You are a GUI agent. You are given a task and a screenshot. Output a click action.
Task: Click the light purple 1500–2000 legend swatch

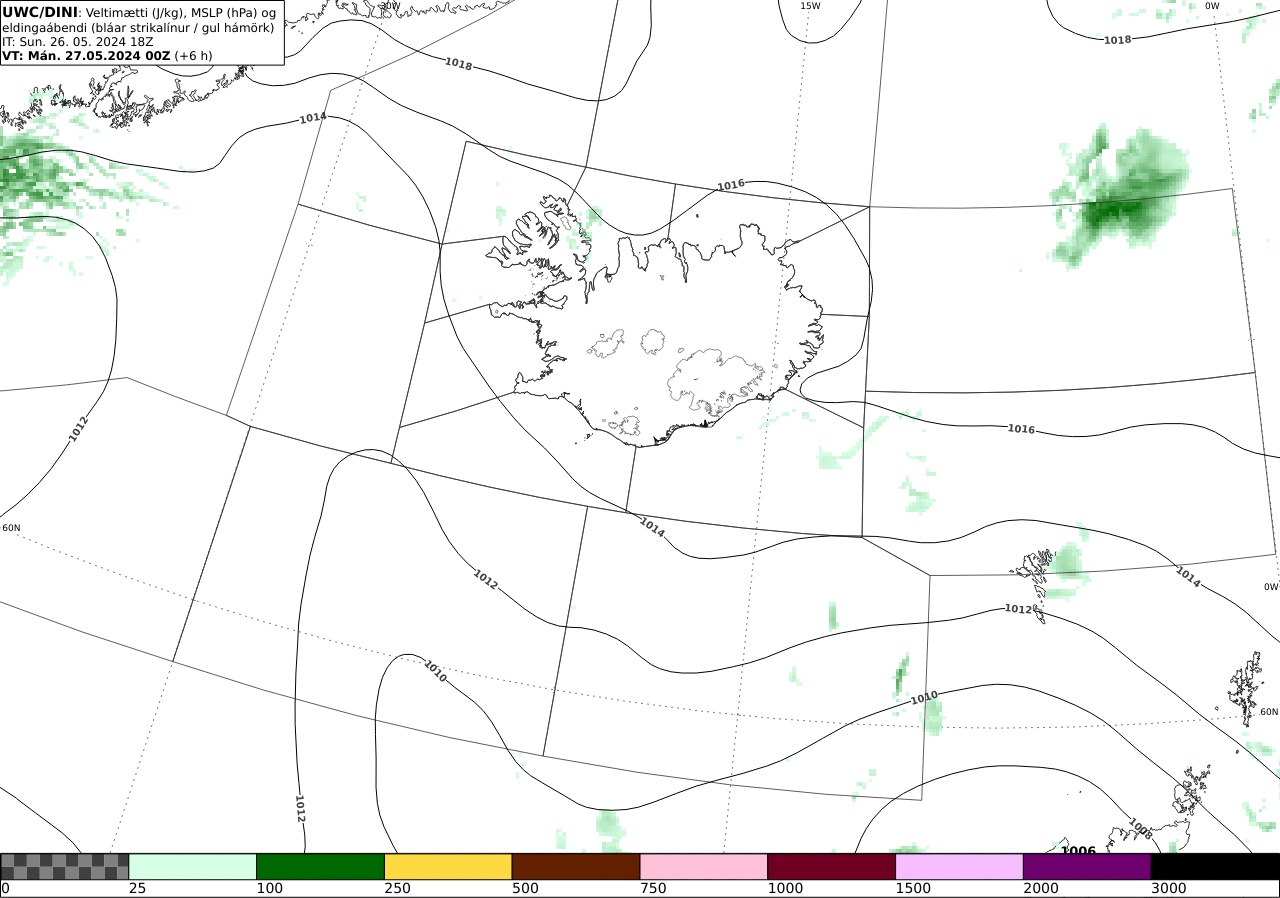[960, 866]
